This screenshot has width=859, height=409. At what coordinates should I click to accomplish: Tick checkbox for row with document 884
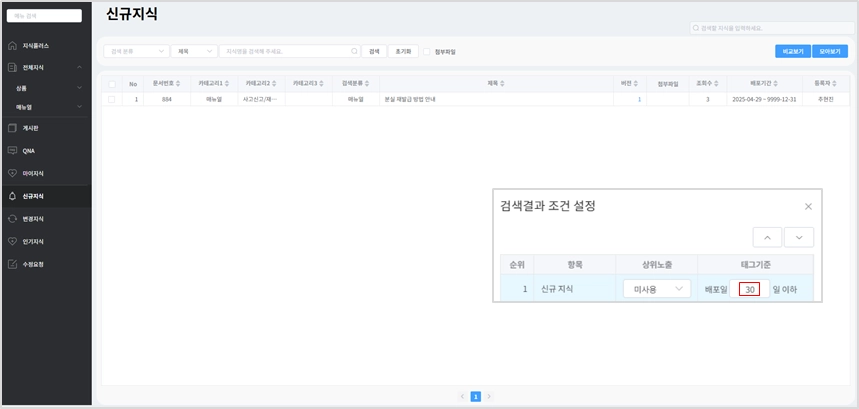(x=112, y=100)
